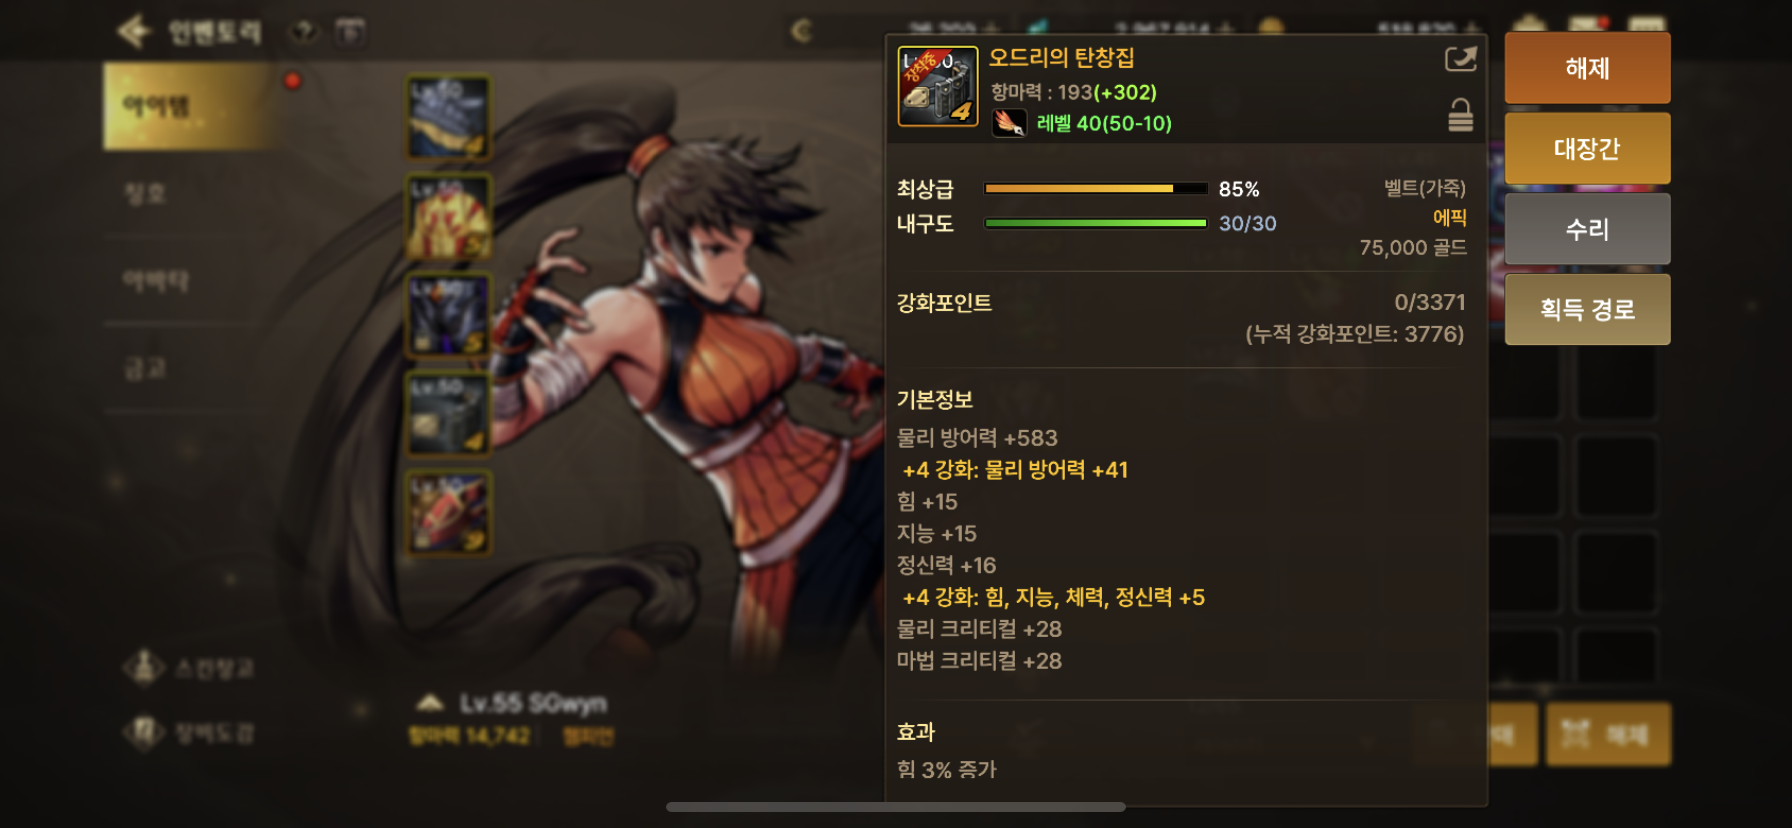Select the fourth equipped belt slot
The image size is (1792, 828).
pos(449,413)
